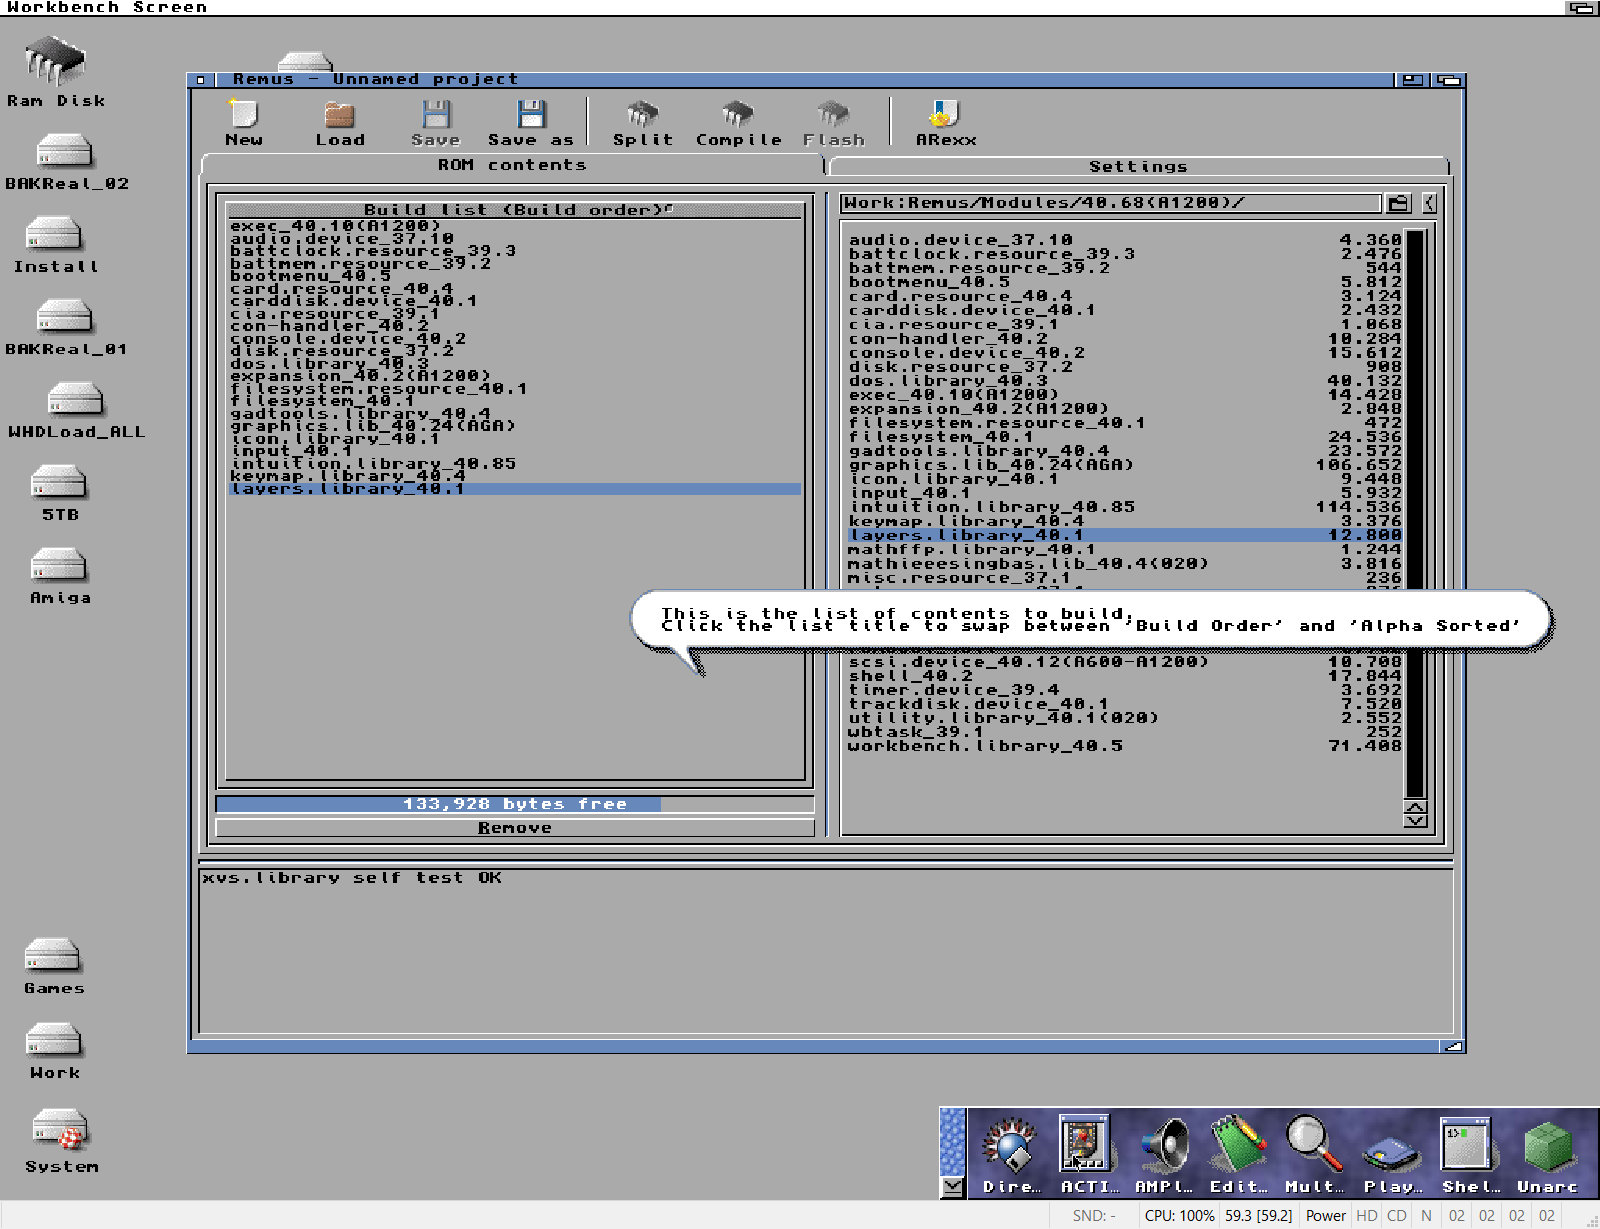Launch the Mult... magnifier dock icon
This screenshot has height=1229, width=1600.
coord(1314,1156)
